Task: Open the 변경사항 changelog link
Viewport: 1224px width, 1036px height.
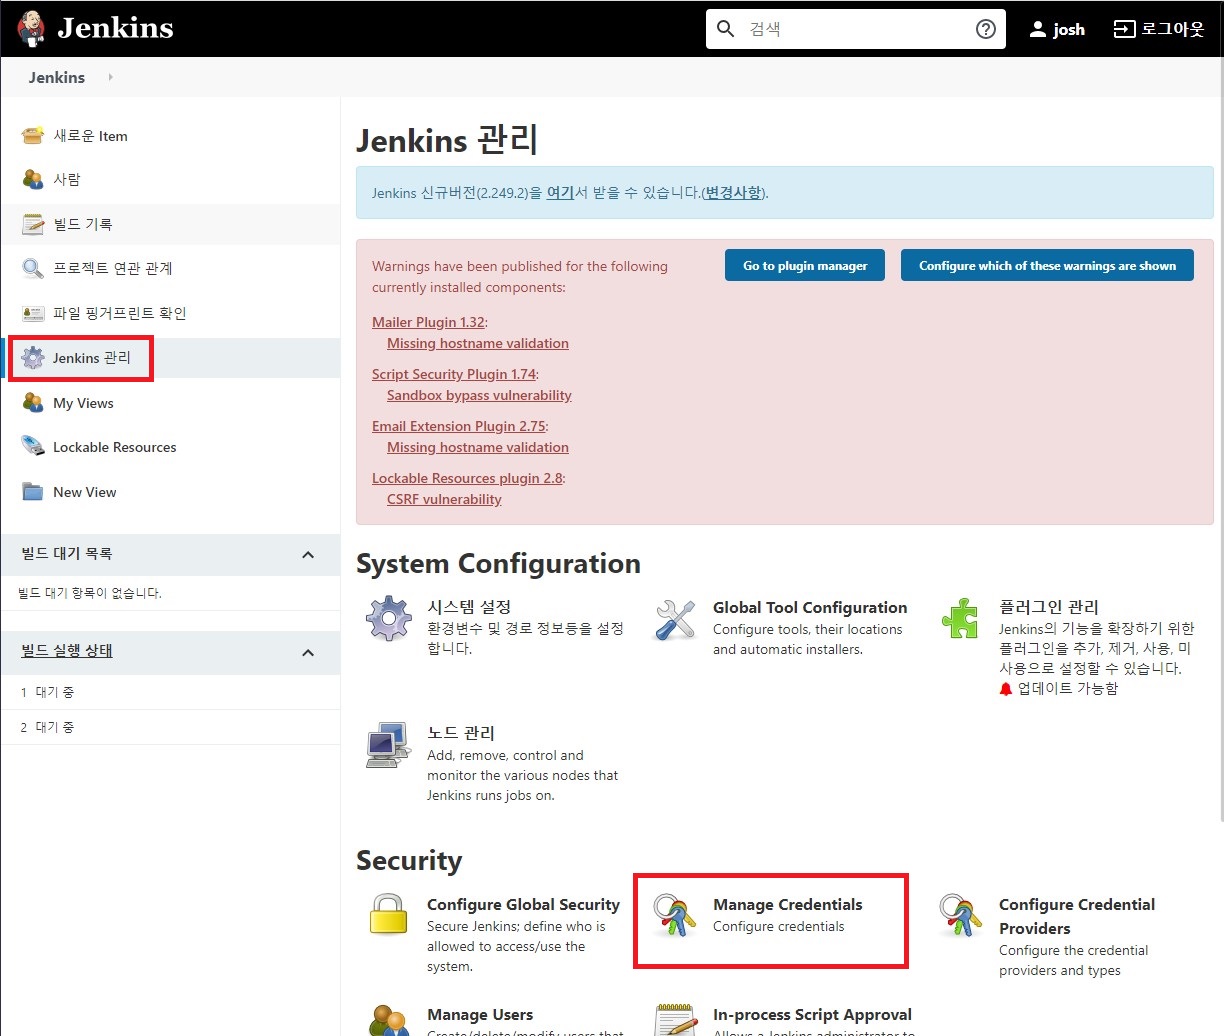Action: point(733,193)
